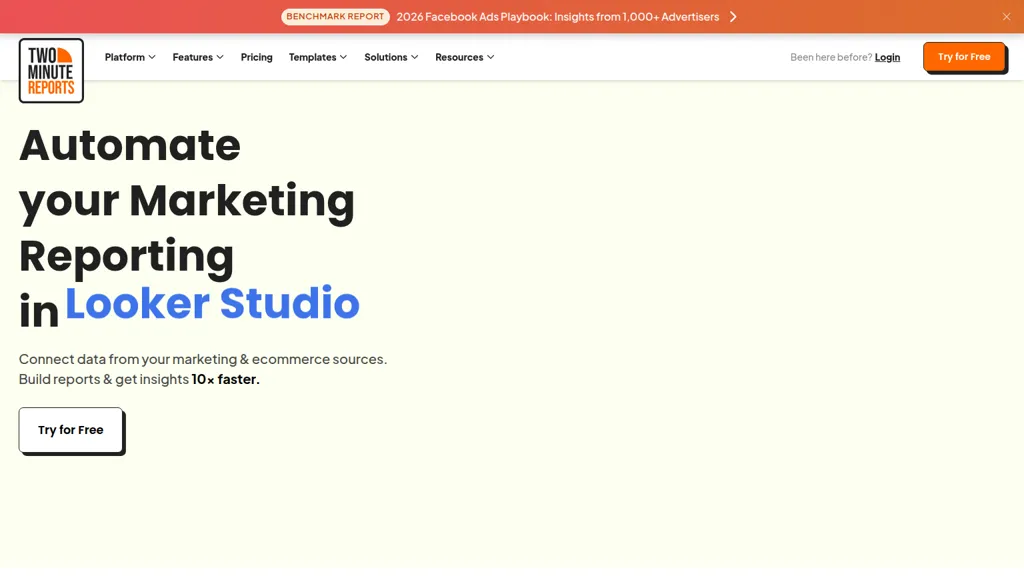Screen dimensions: 1024x576
Task: Expand the Templates dropdown menu
Action: pos(317,57)
